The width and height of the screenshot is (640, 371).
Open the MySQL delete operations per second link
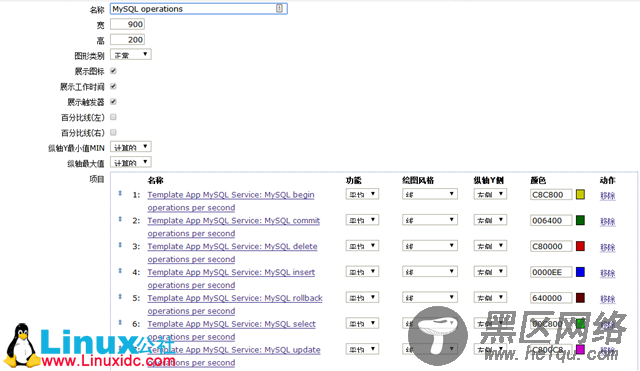coord(233,253)
